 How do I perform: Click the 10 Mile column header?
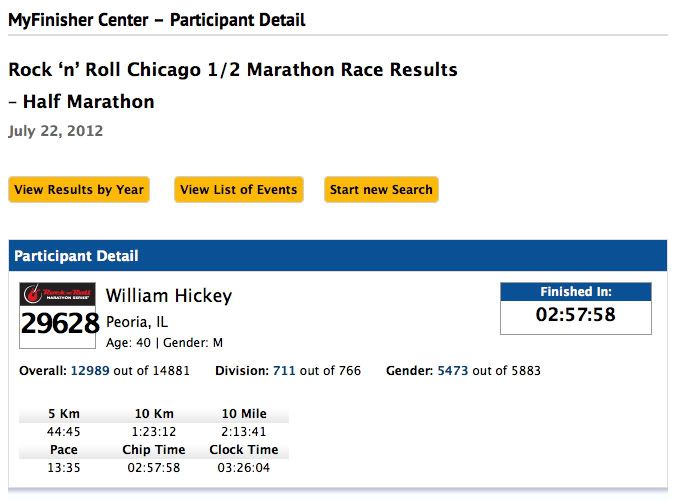coord(244,414)
